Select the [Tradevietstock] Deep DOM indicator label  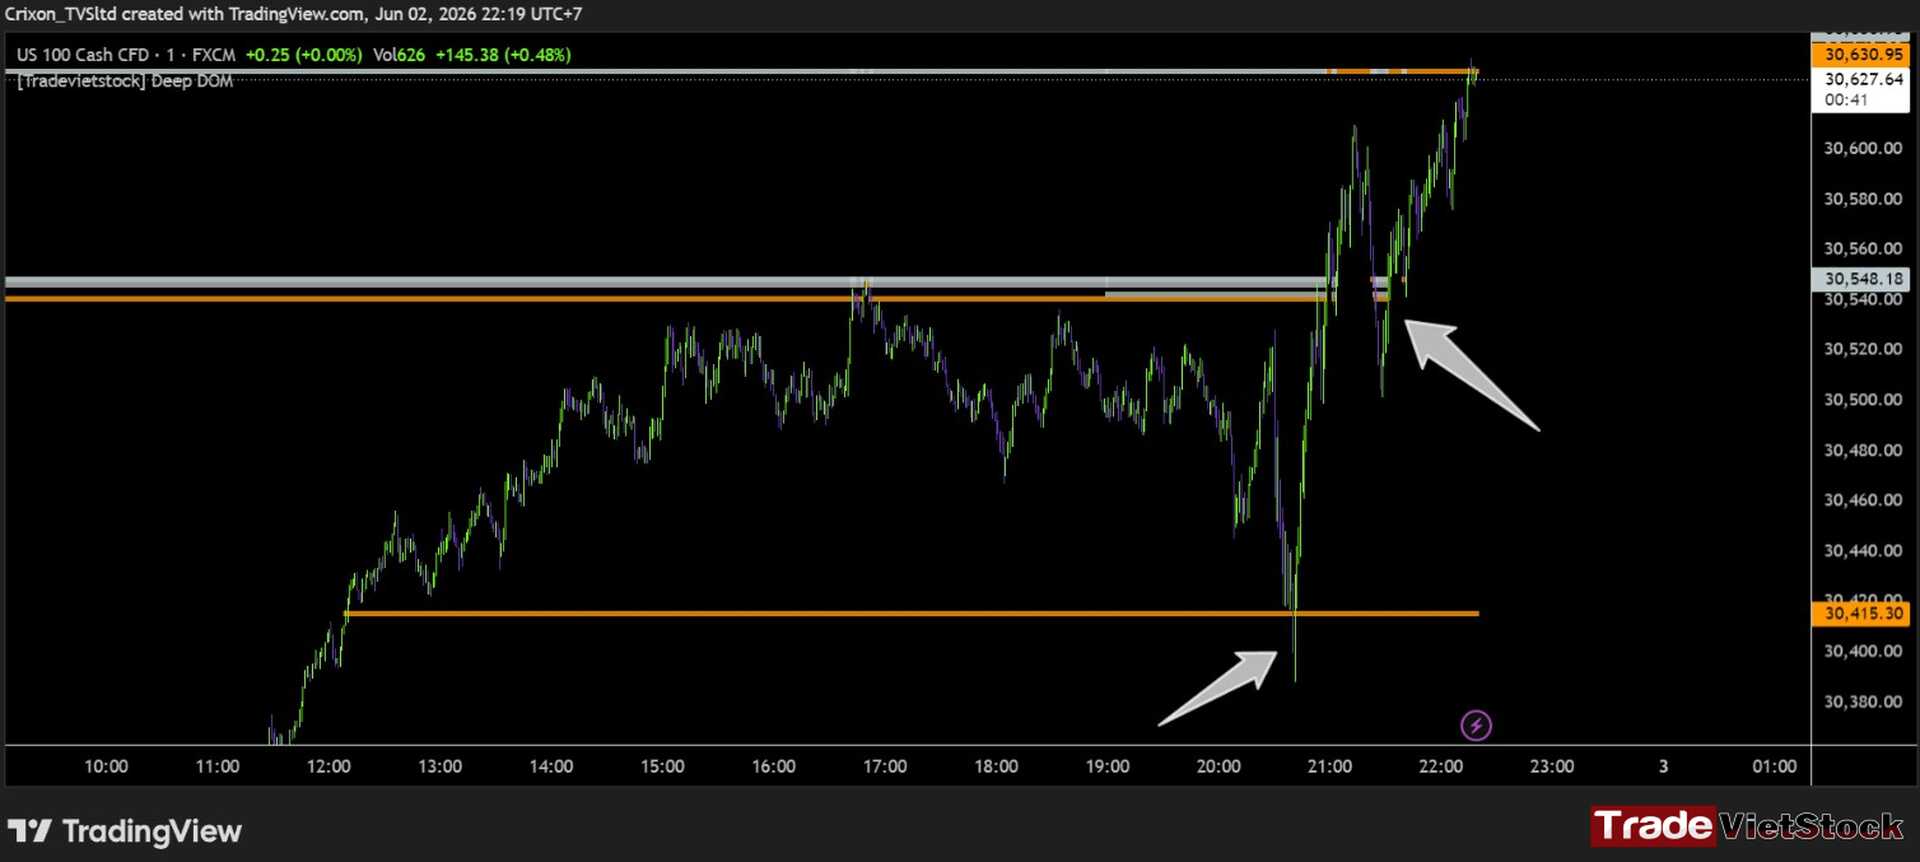[x=125, y=81]
